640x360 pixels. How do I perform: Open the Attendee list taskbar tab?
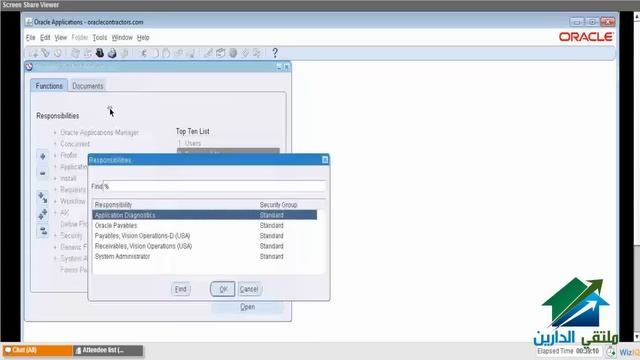108,350
